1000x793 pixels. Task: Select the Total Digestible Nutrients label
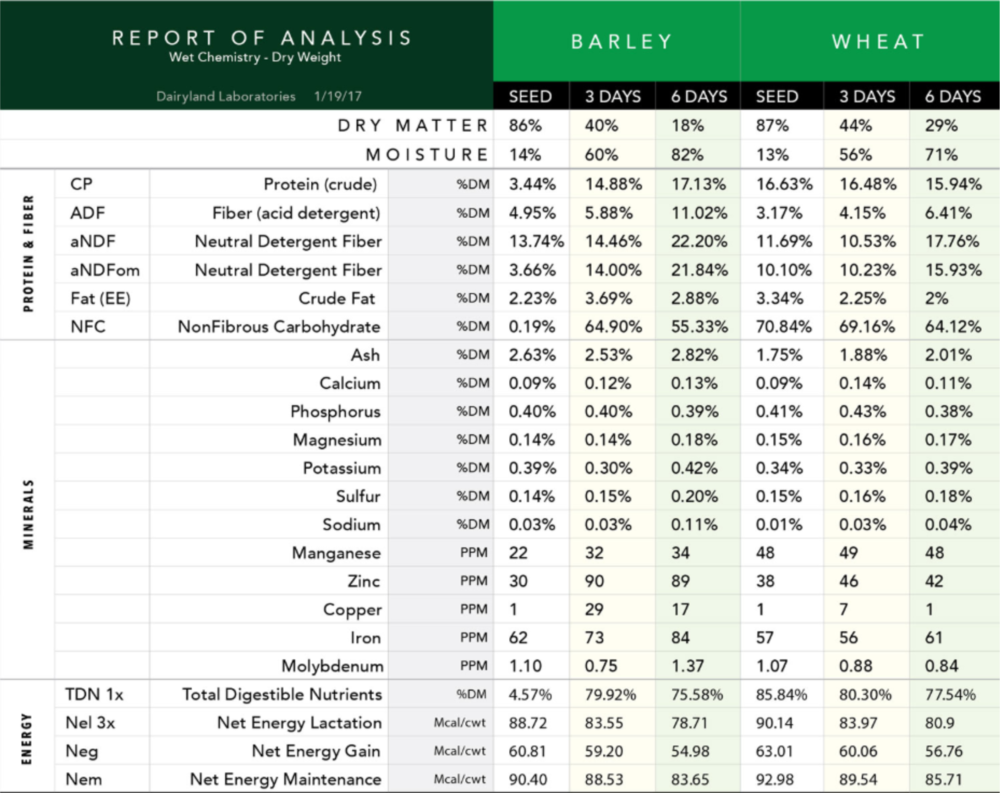pyautogui.click(x=282, y=694)
